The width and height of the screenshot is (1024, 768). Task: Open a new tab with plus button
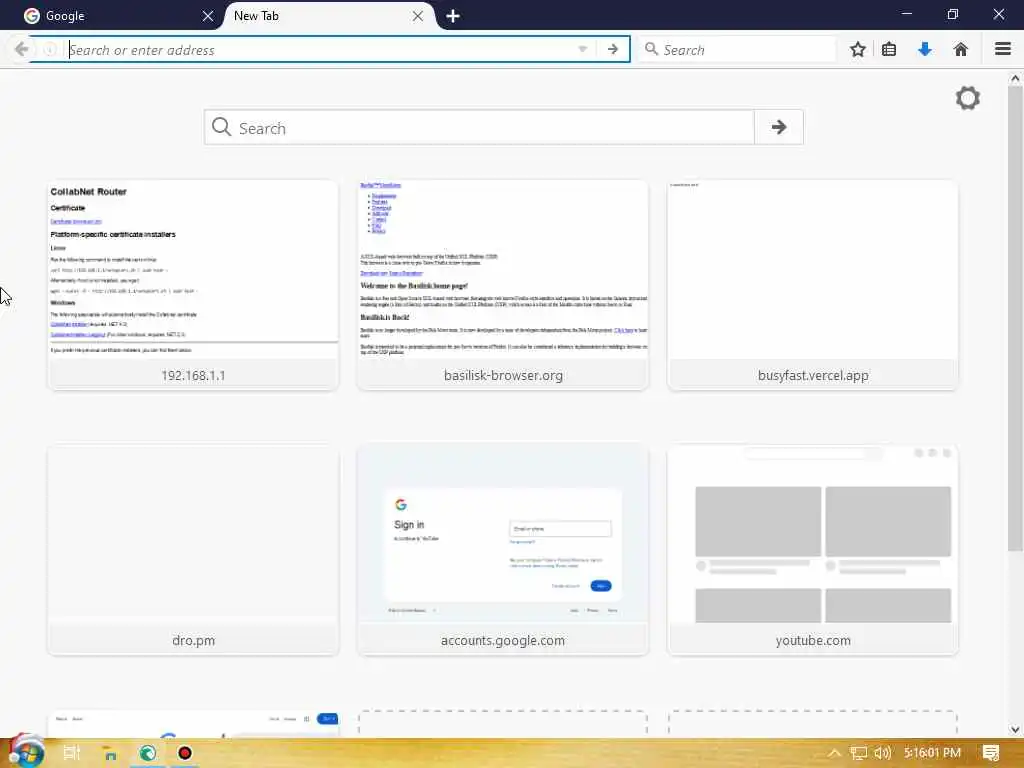click(x=453, y=16)
